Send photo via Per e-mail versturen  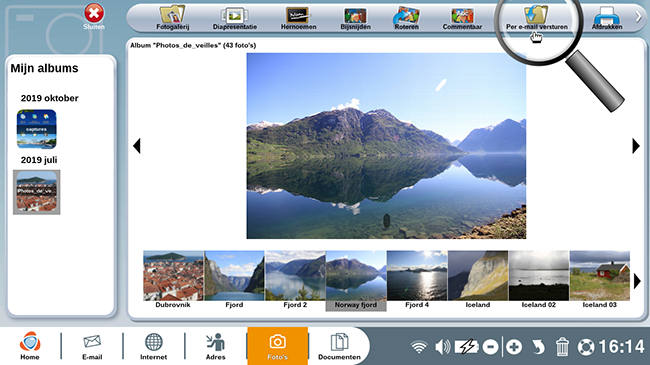536,18
